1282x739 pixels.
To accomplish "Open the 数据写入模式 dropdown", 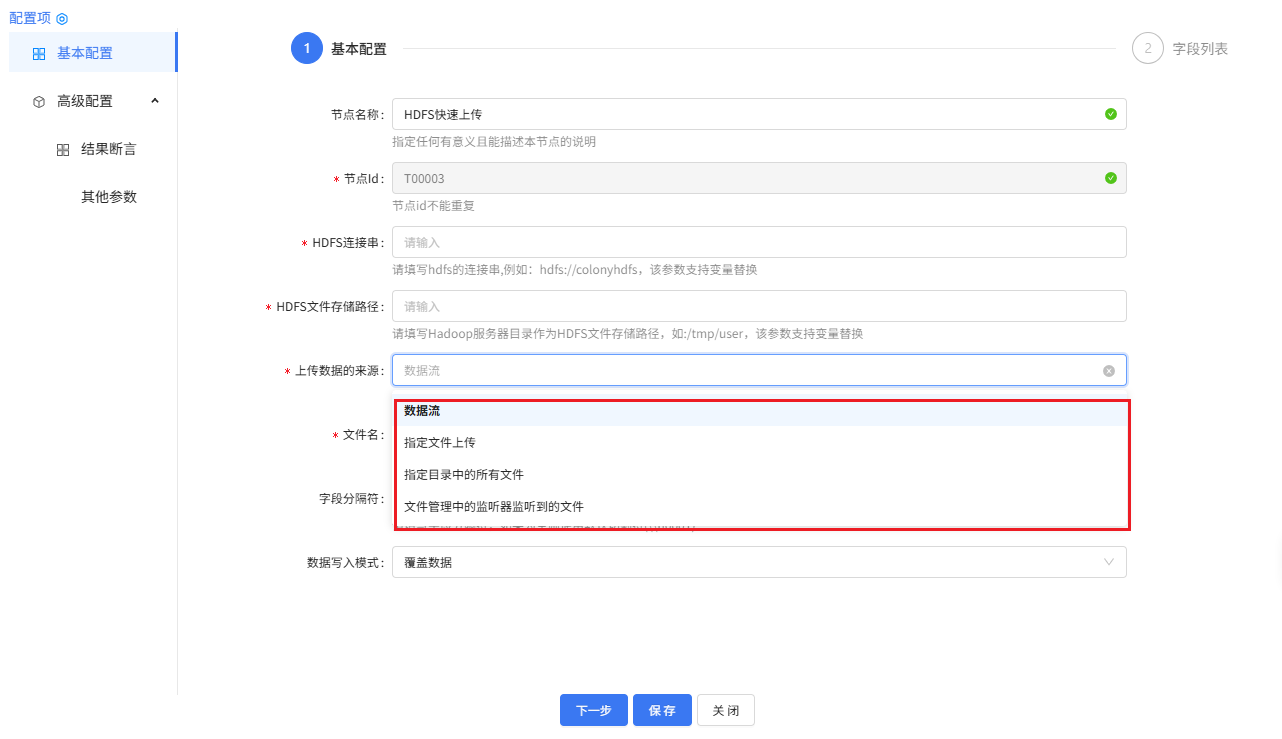I will pos(758,562).
